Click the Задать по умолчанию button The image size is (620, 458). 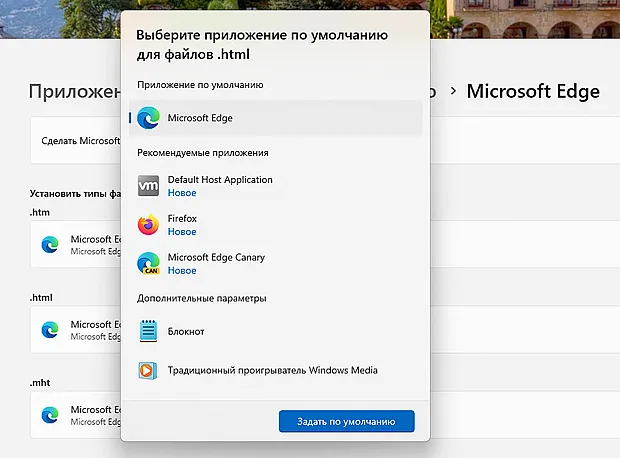347,421
